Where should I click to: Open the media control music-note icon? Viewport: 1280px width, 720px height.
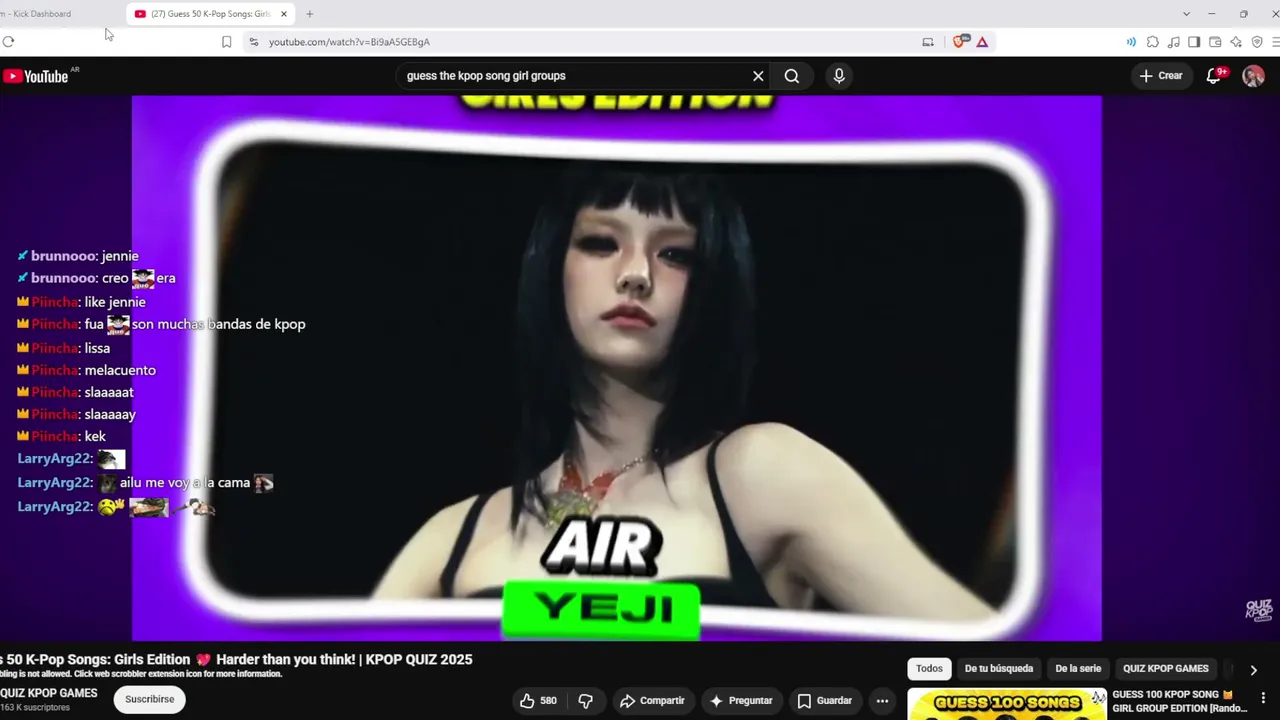point(1173,42)
